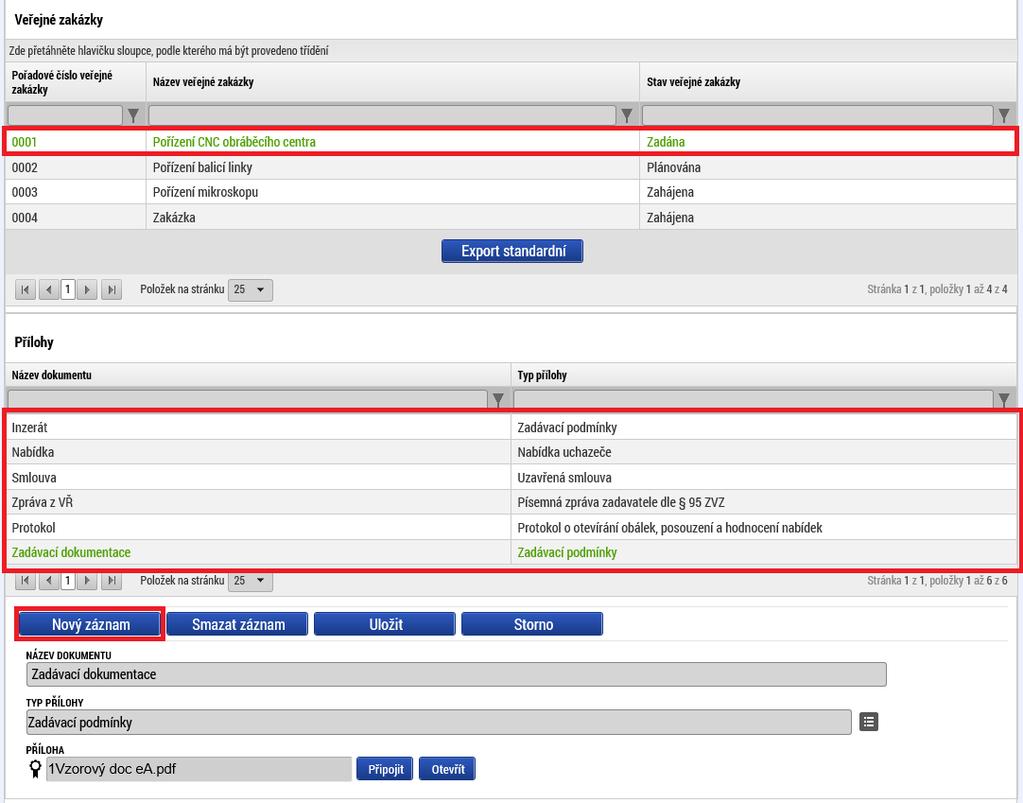Select row Pořízení balicí linky
Image resolution: width=1023 pixels, height=803 pixels.
(x=511, y=168)
